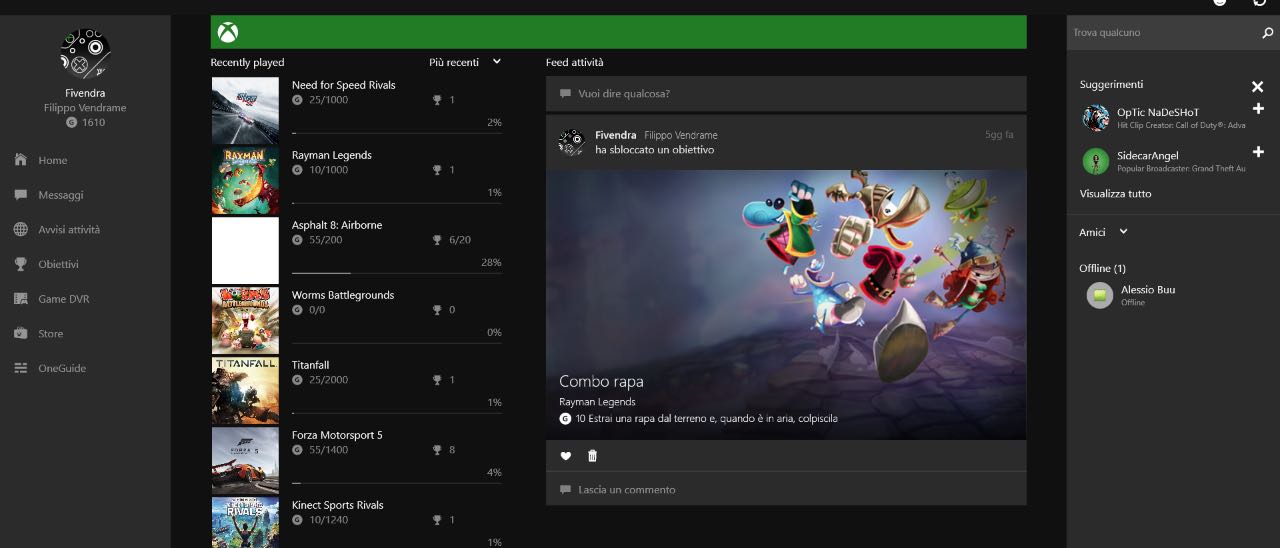This screenshot has width=1280, height=548.
Task: Click the gamerscore icon for Forza Motorsport 5
Action: (297, 450)
